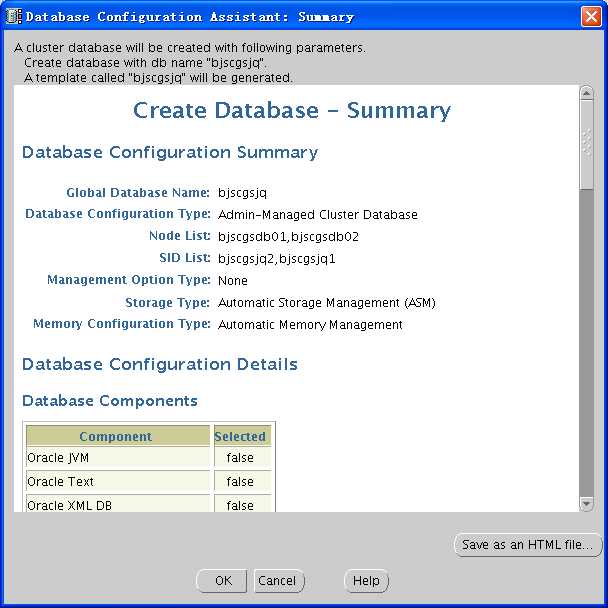608x608 pixels.
Task: Select the Oracle Text row
Action: [x=149, y=482]
